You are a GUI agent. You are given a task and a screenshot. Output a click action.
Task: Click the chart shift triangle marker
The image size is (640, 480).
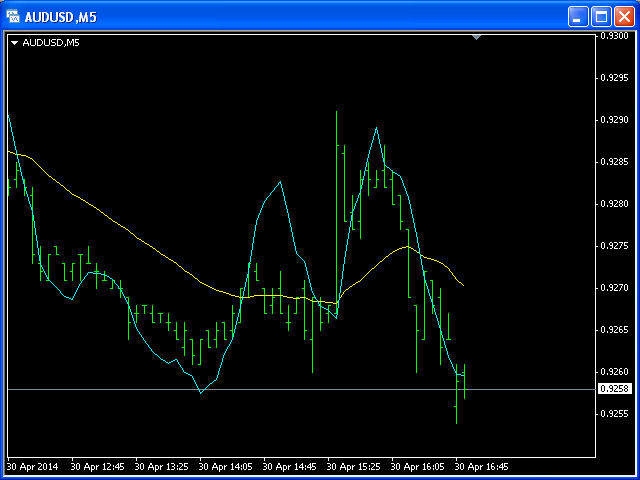[476, 38]
